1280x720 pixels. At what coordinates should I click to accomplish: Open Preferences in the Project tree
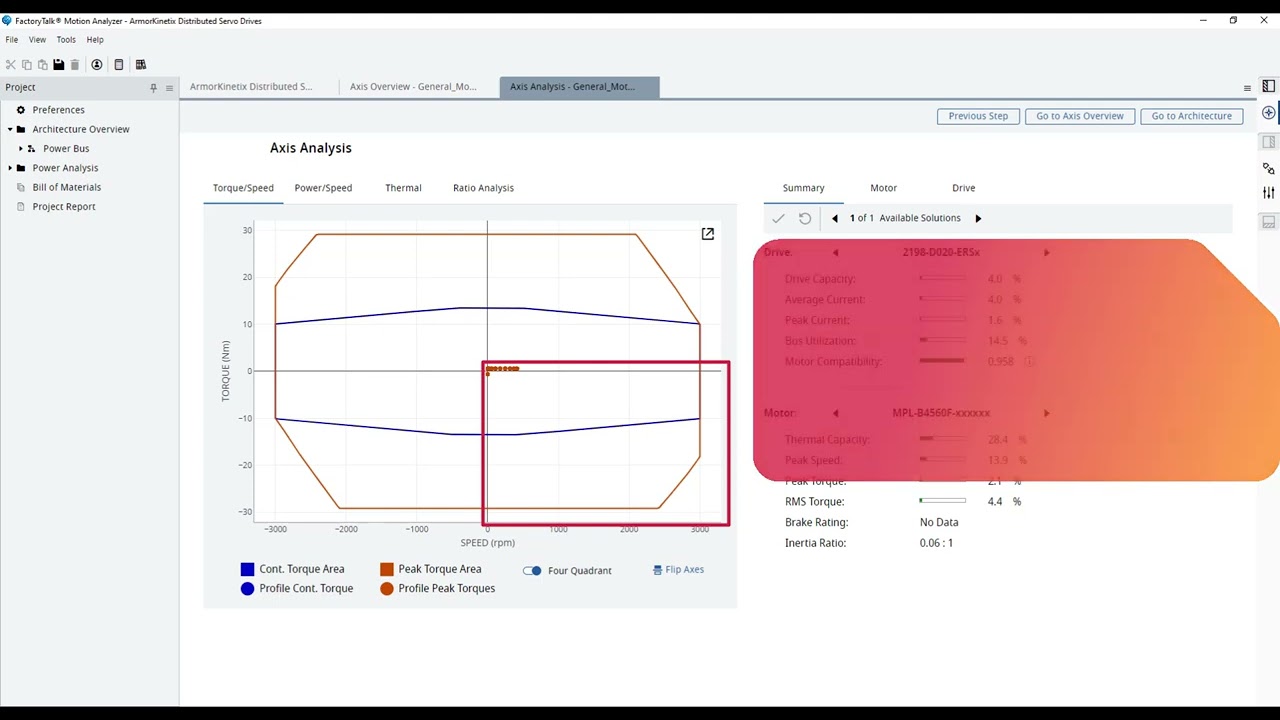[58, 110]
